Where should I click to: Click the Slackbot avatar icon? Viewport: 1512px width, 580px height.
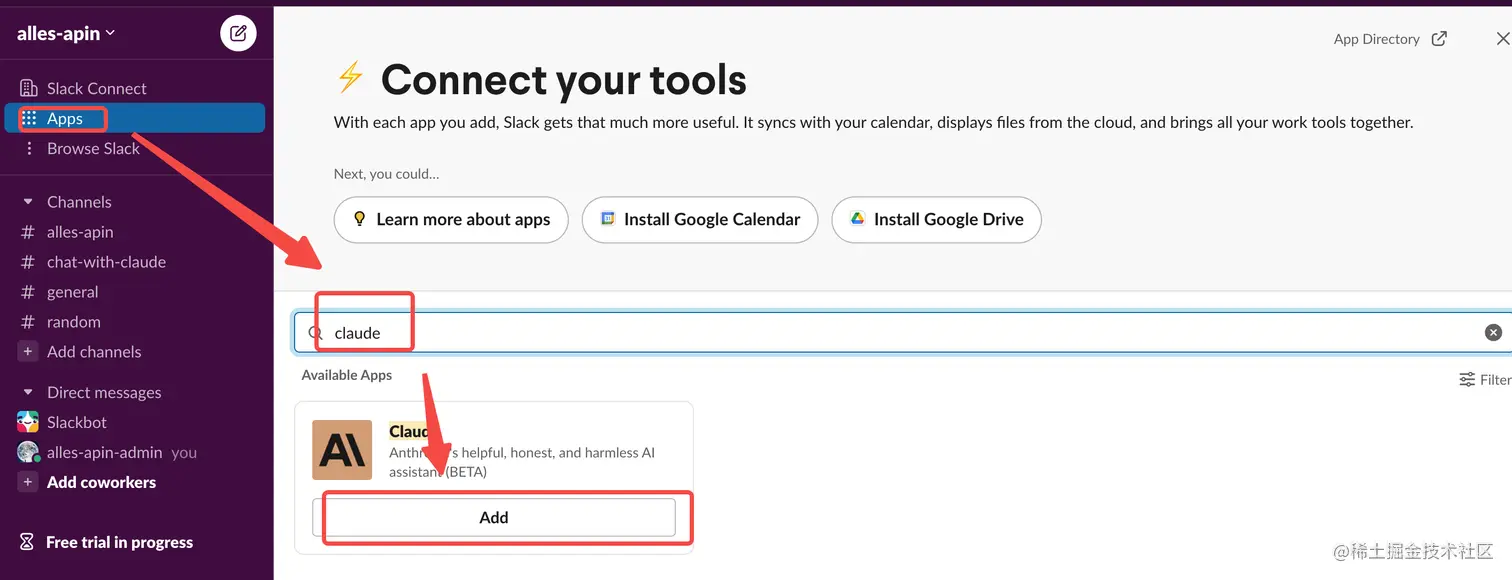click(28, 422)
